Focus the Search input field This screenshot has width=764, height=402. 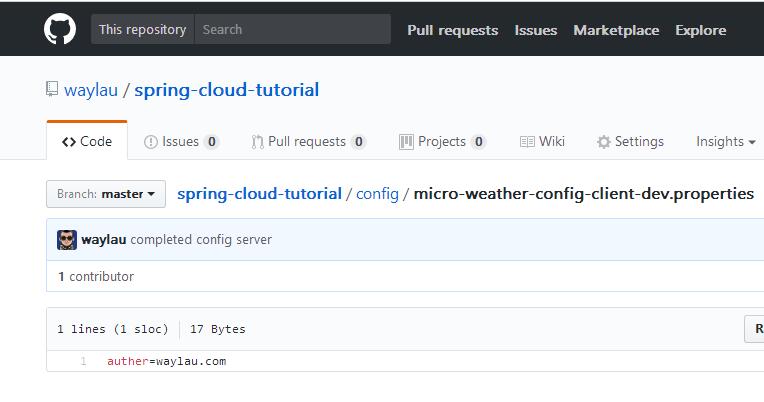point(292,30)
